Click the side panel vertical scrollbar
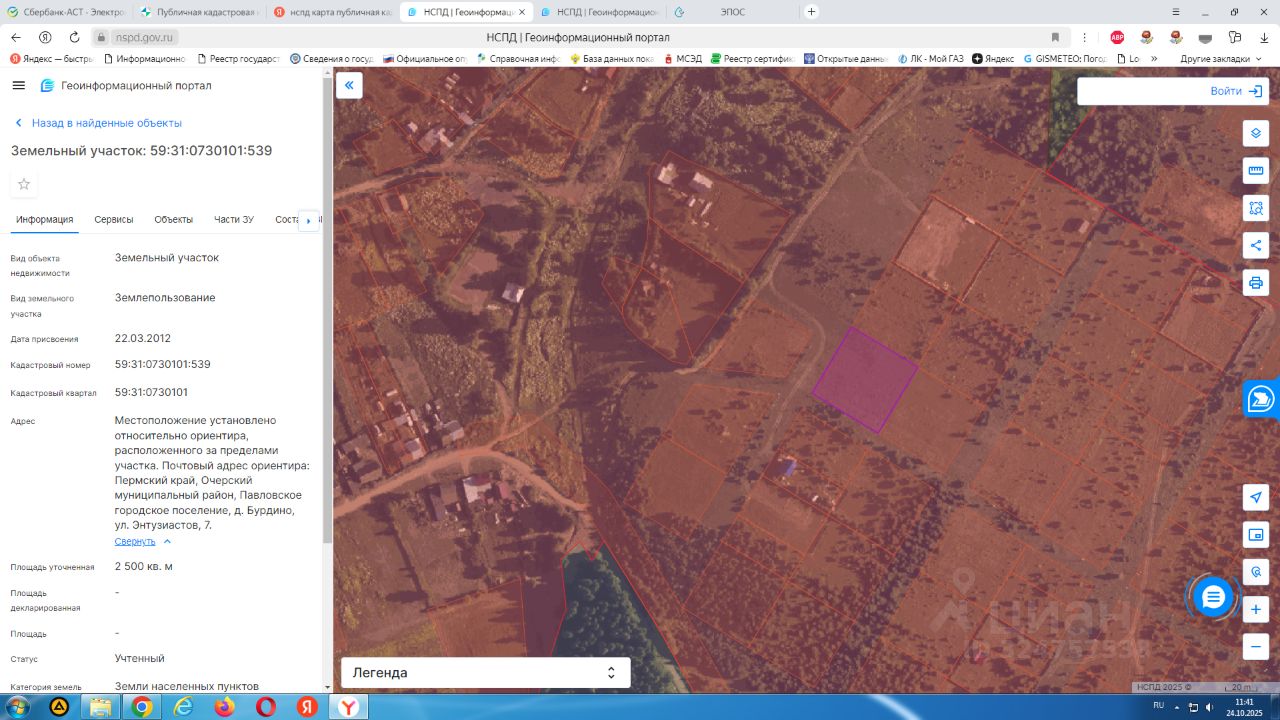This screenshot has height=720, width=1280. pos(327,310)
